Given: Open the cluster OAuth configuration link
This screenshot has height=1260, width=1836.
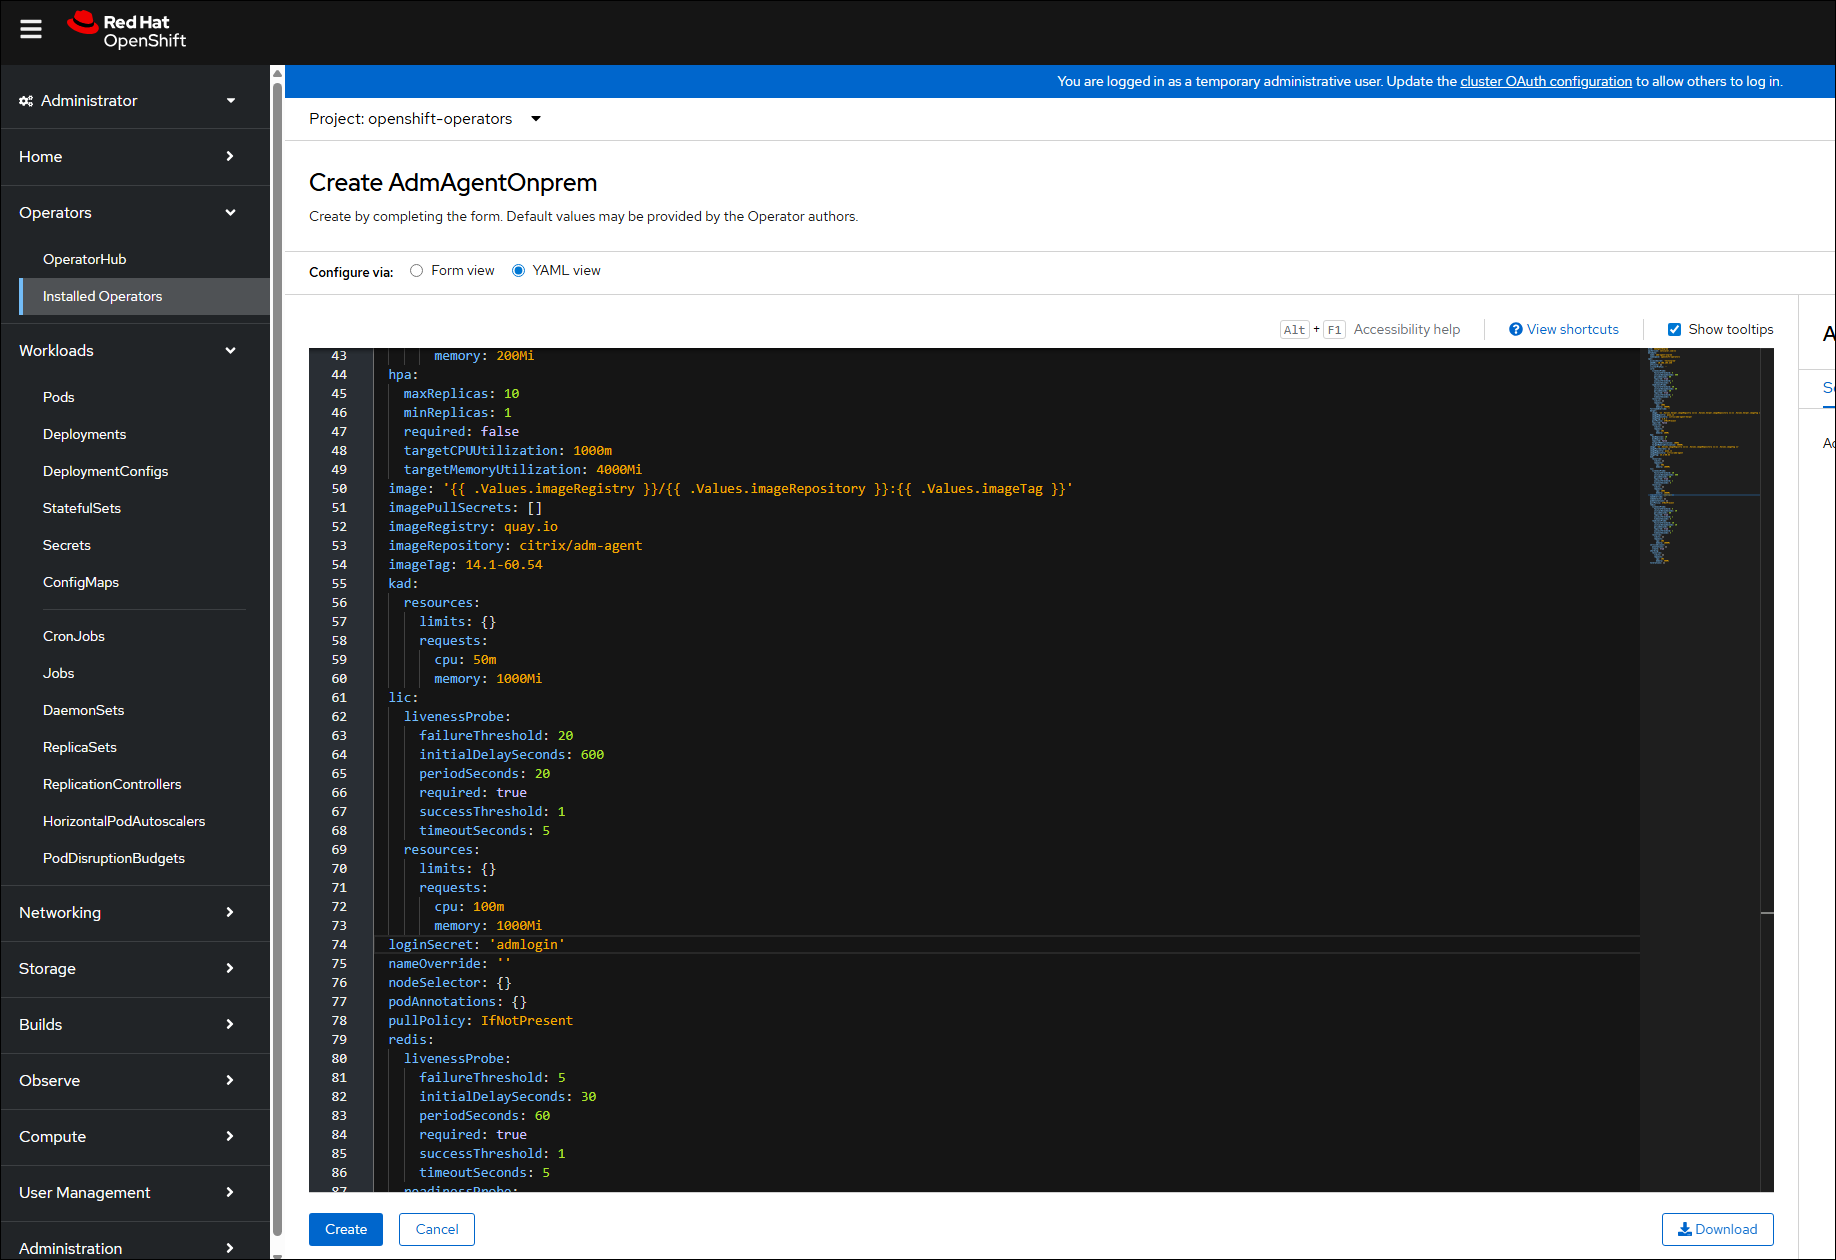Looking at the screenshot, I should [1545, 81].
